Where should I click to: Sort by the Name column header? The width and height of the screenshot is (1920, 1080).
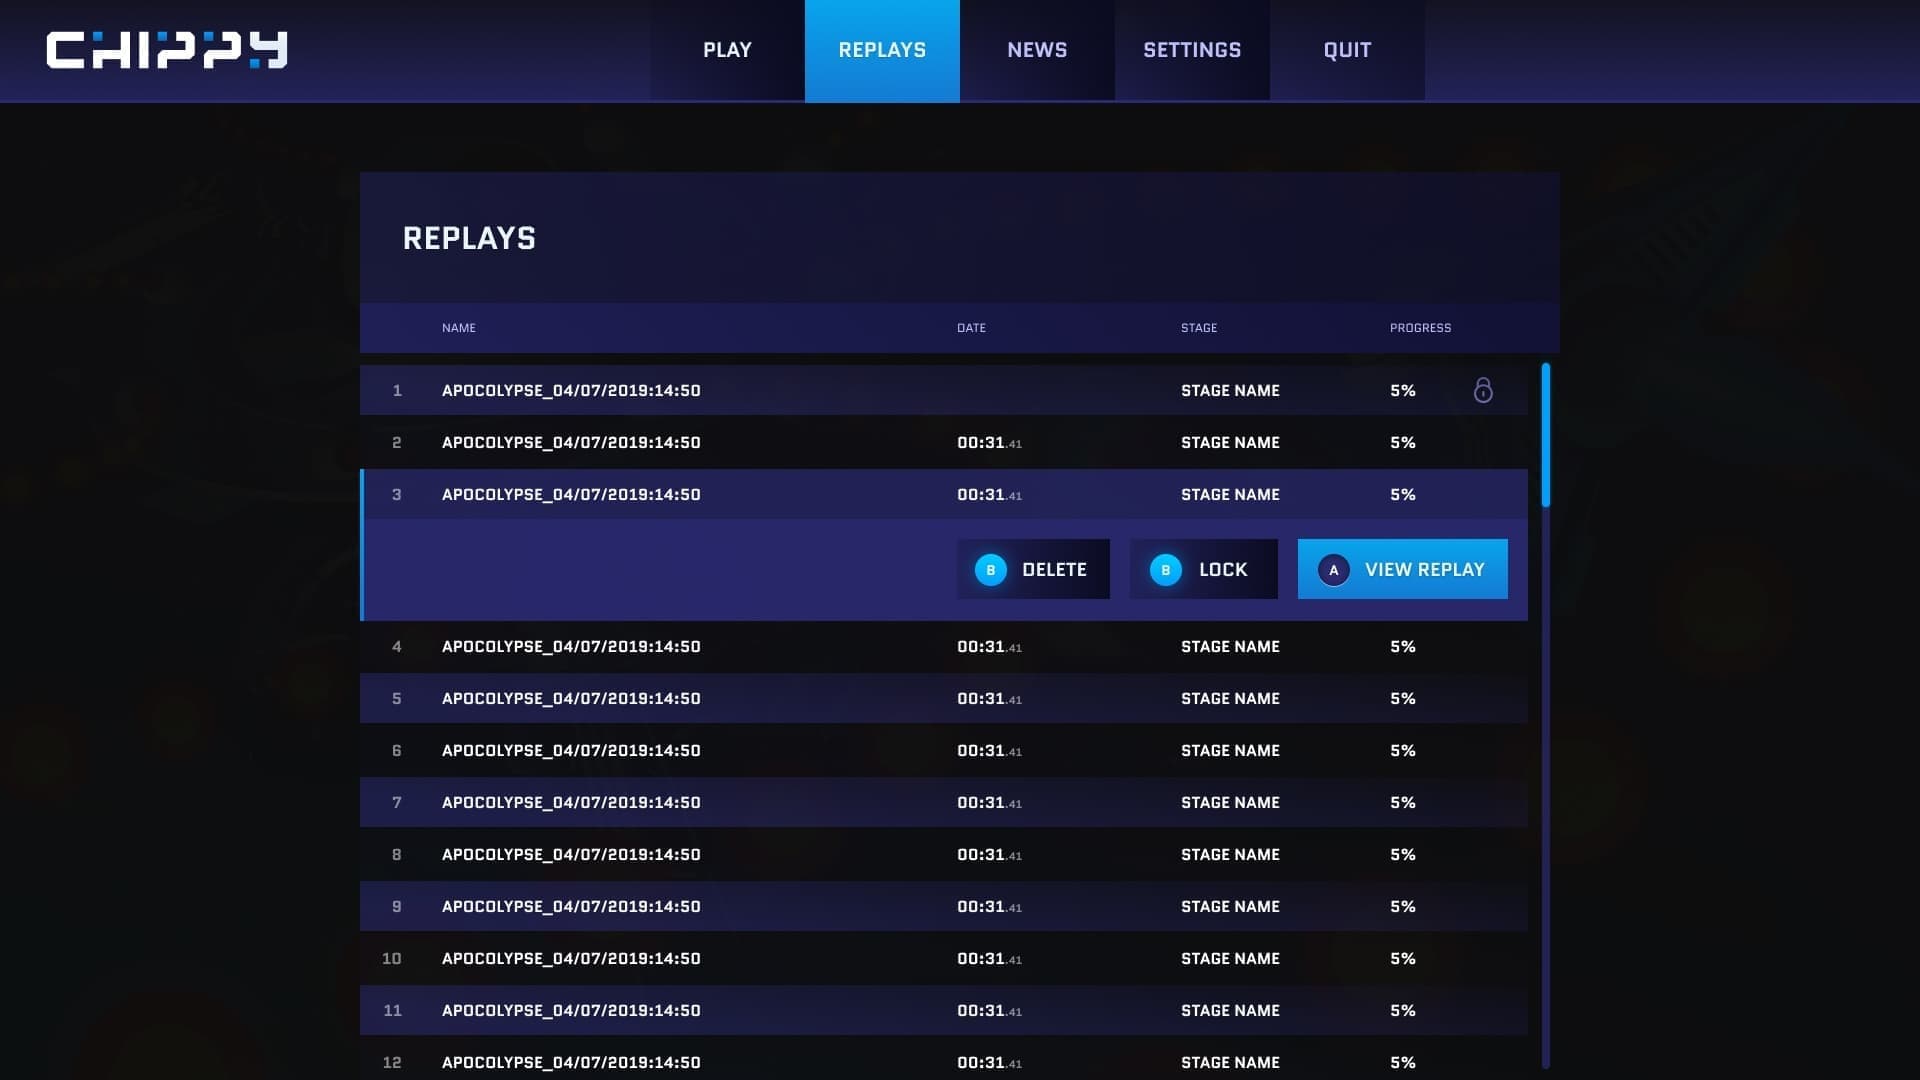459,328
